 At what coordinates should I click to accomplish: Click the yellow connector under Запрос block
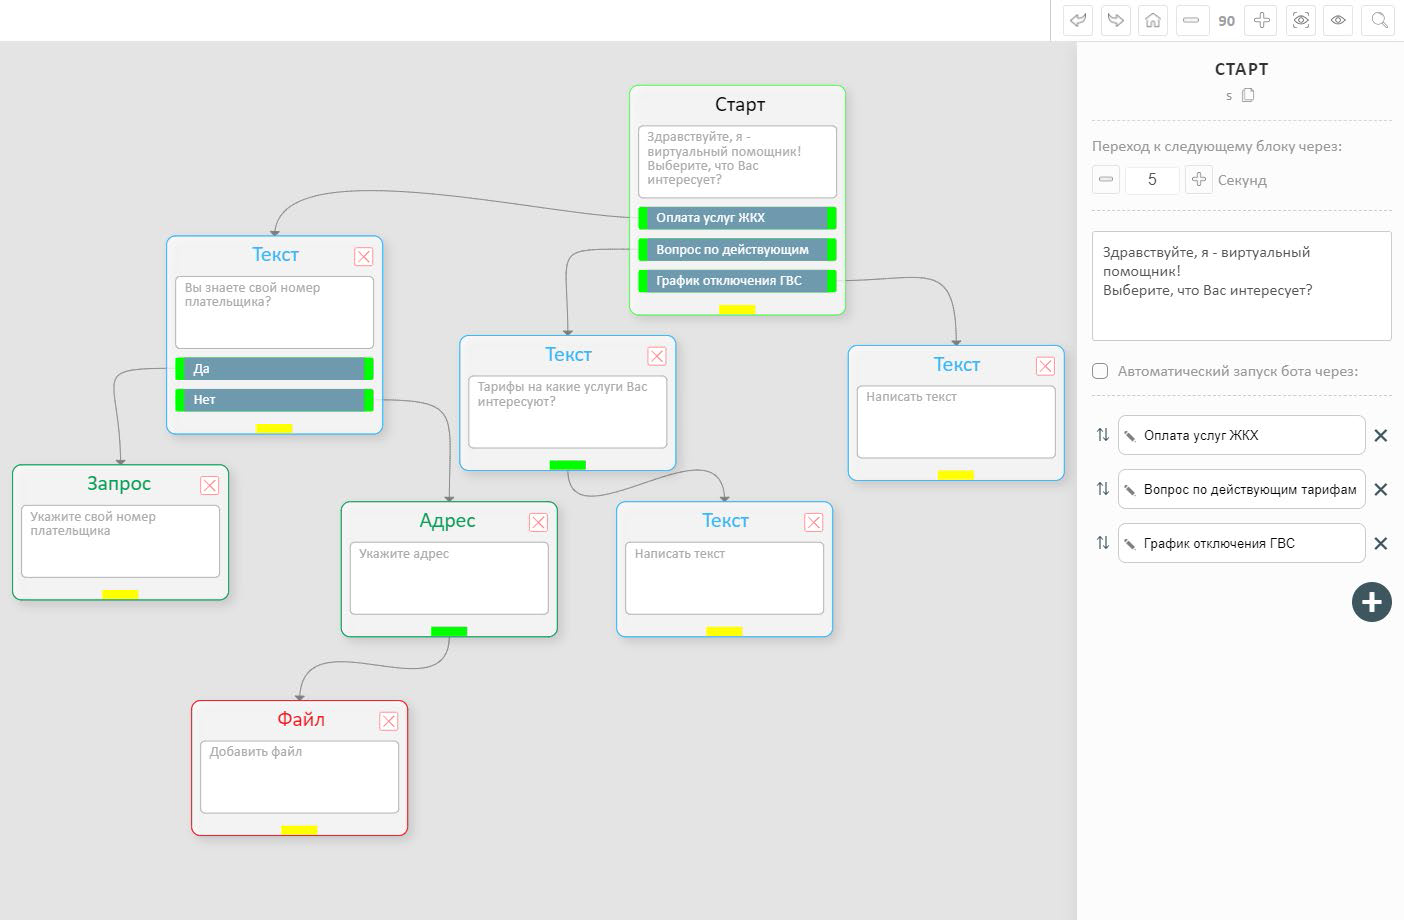click(120, 595)
